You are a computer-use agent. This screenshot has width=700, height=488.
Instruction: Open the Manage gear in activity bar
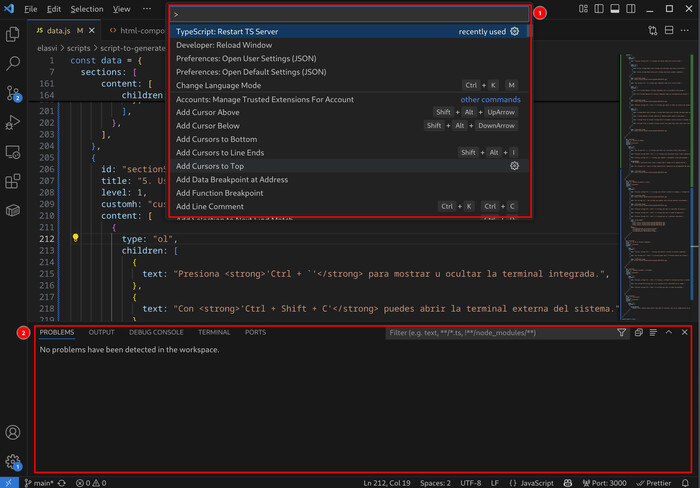[x=13, y=462]
